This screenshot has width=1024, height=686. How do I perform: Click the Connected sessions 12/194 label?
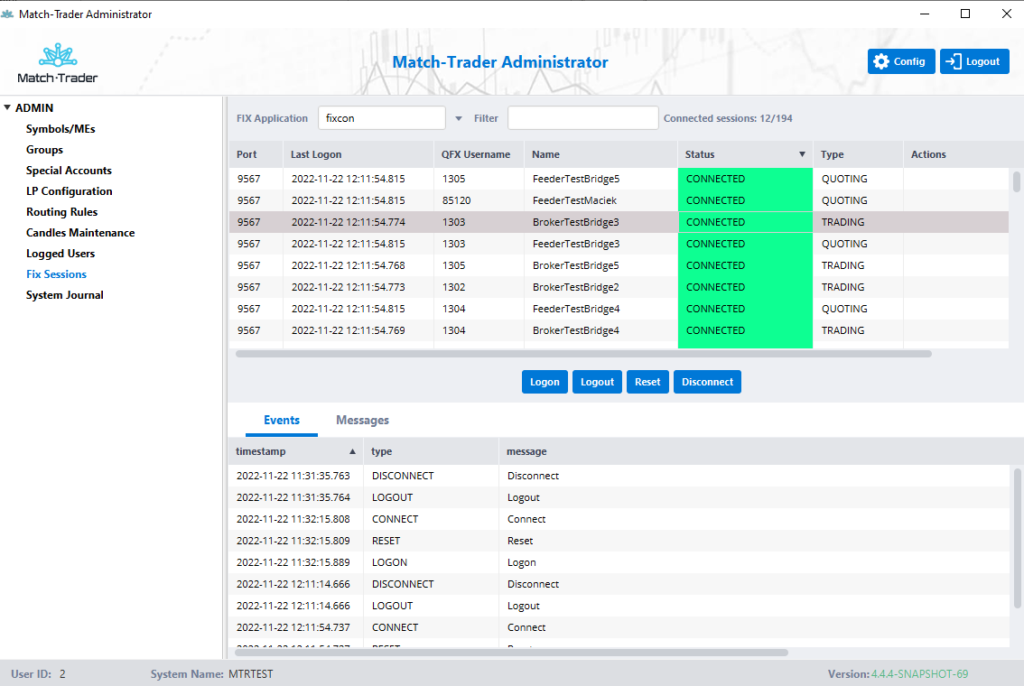[x=728, y=118]
